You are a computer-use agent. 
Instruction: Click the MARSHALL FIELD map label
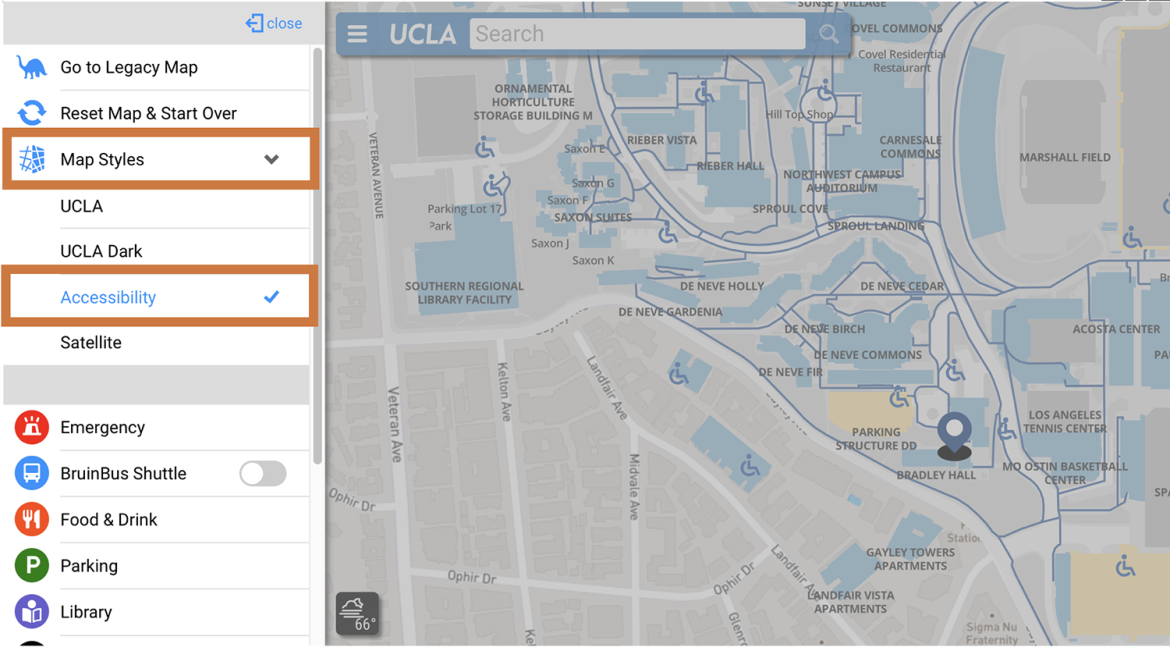coord(1065,157)
